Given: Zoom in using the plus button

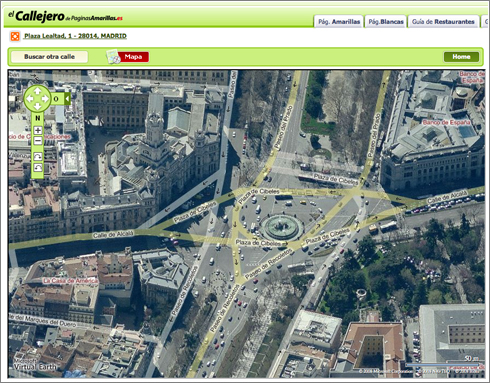Looking at the screenshot, I should [38, 130].
